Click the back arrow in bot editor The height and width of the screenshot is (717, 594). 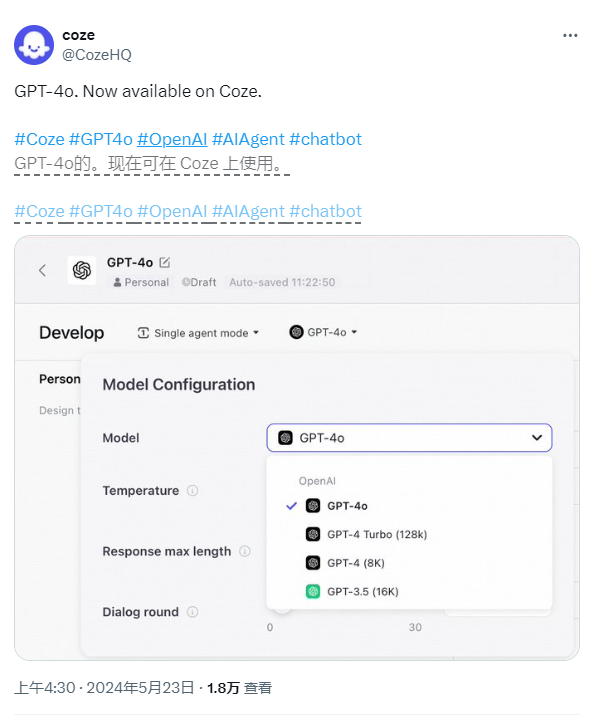(x=43, y=270)
